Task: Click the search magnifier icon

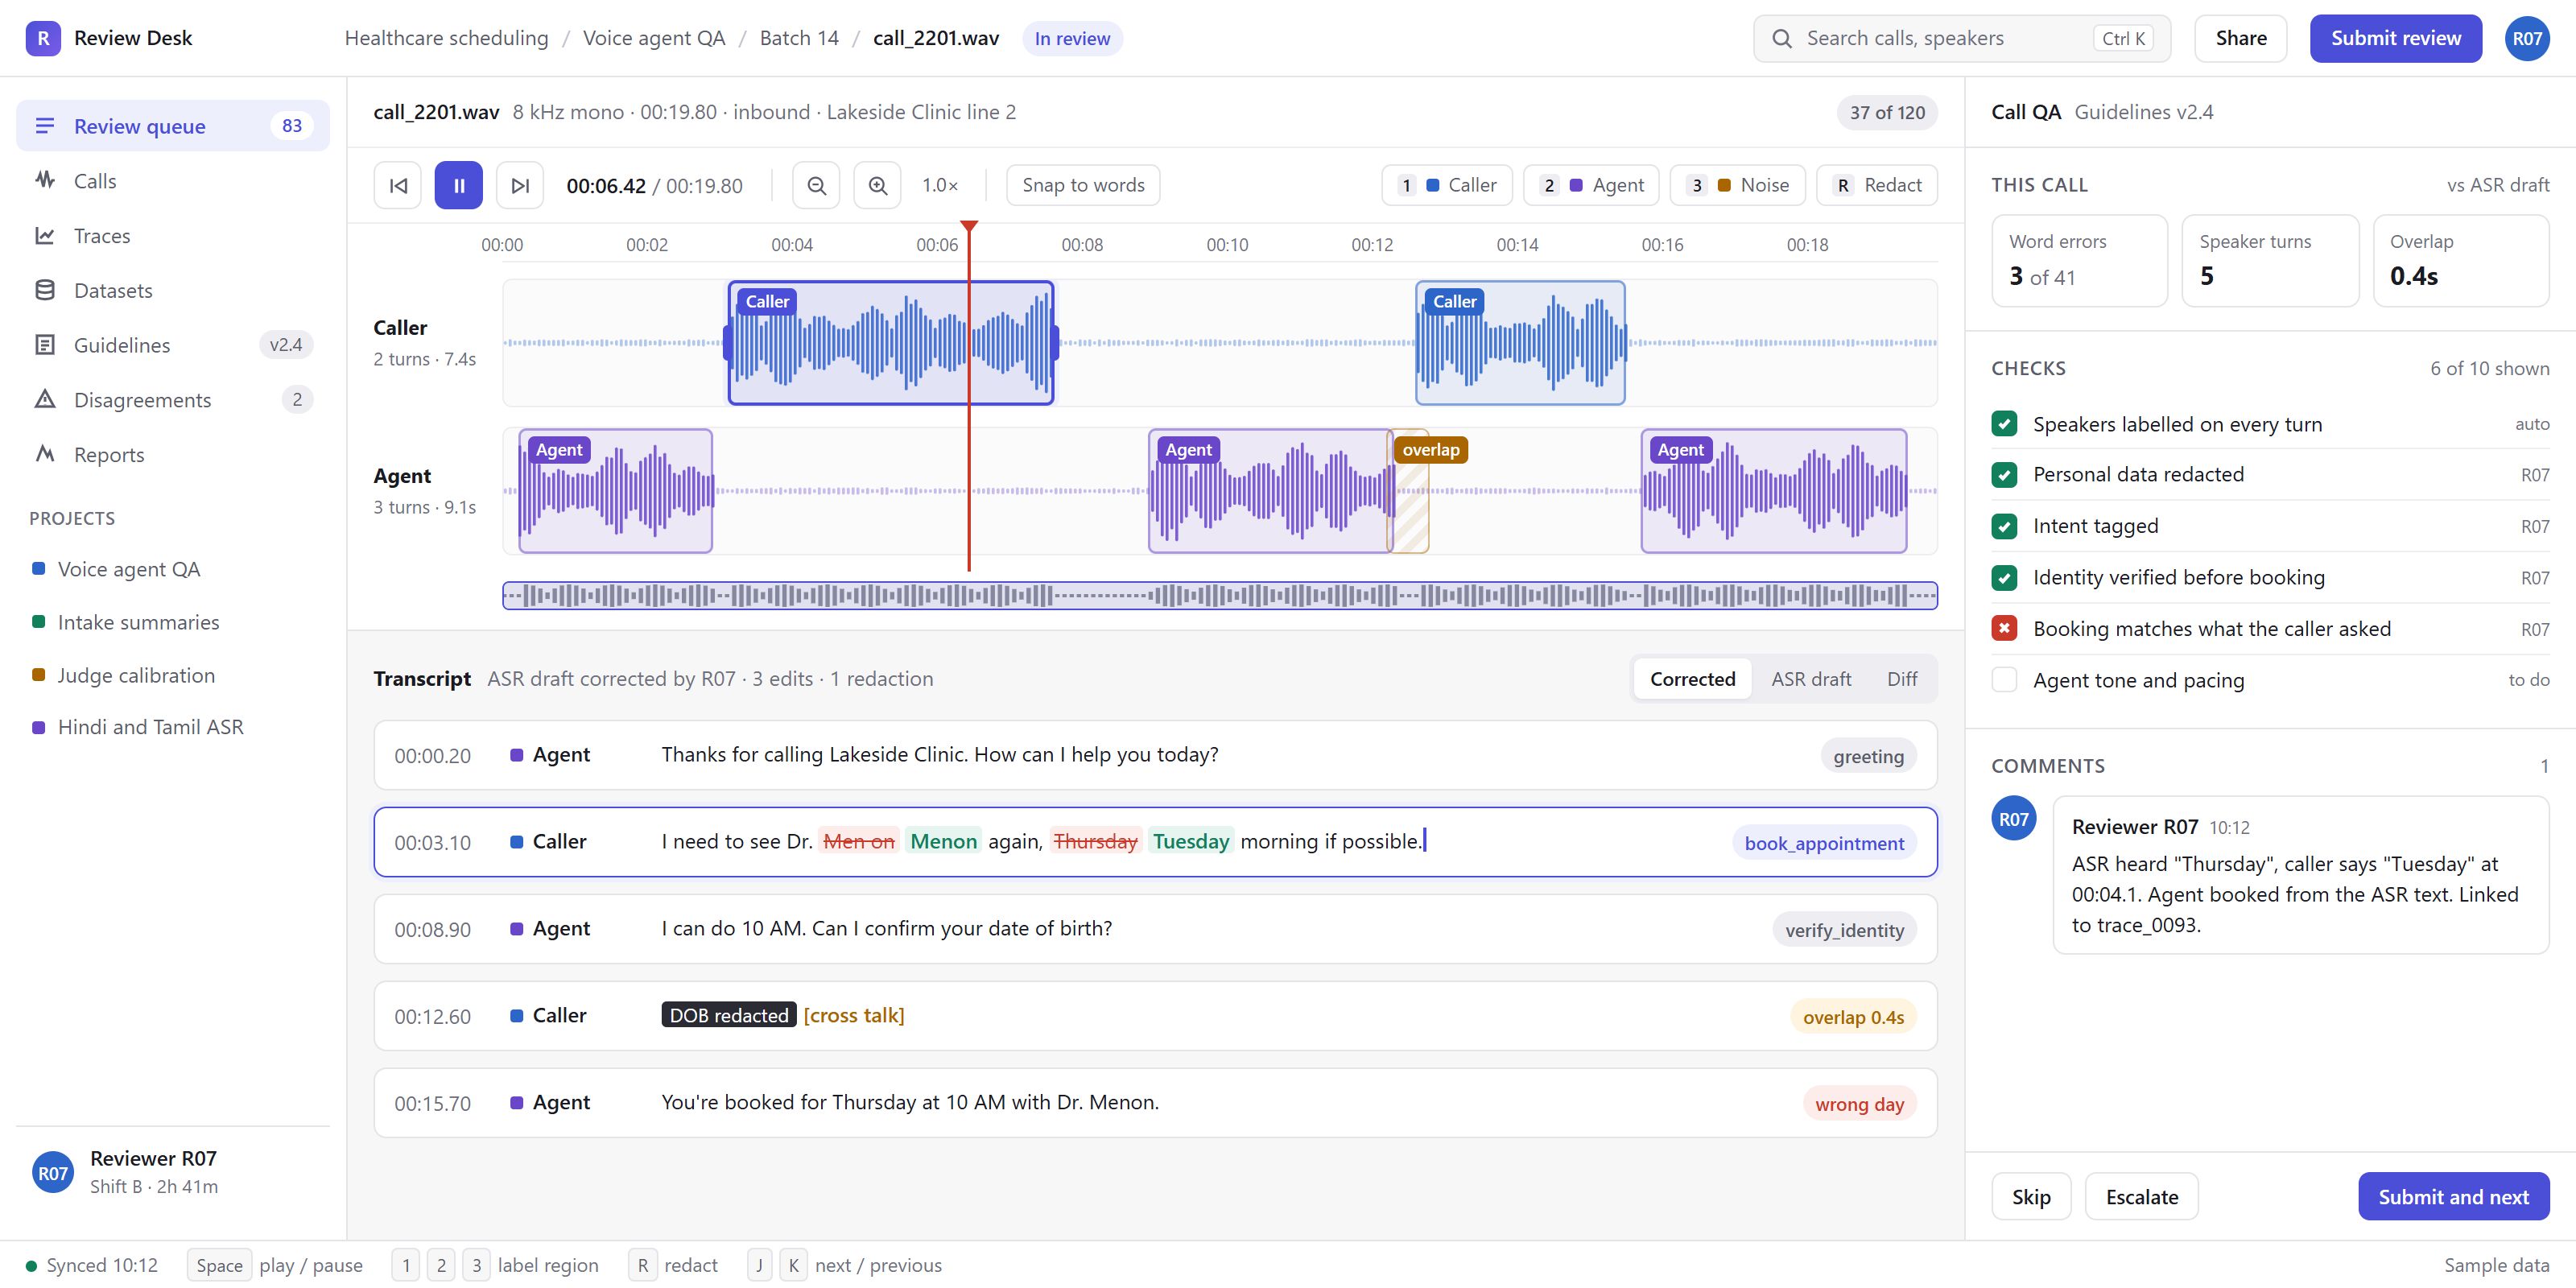Action: tap(1782, 38)
